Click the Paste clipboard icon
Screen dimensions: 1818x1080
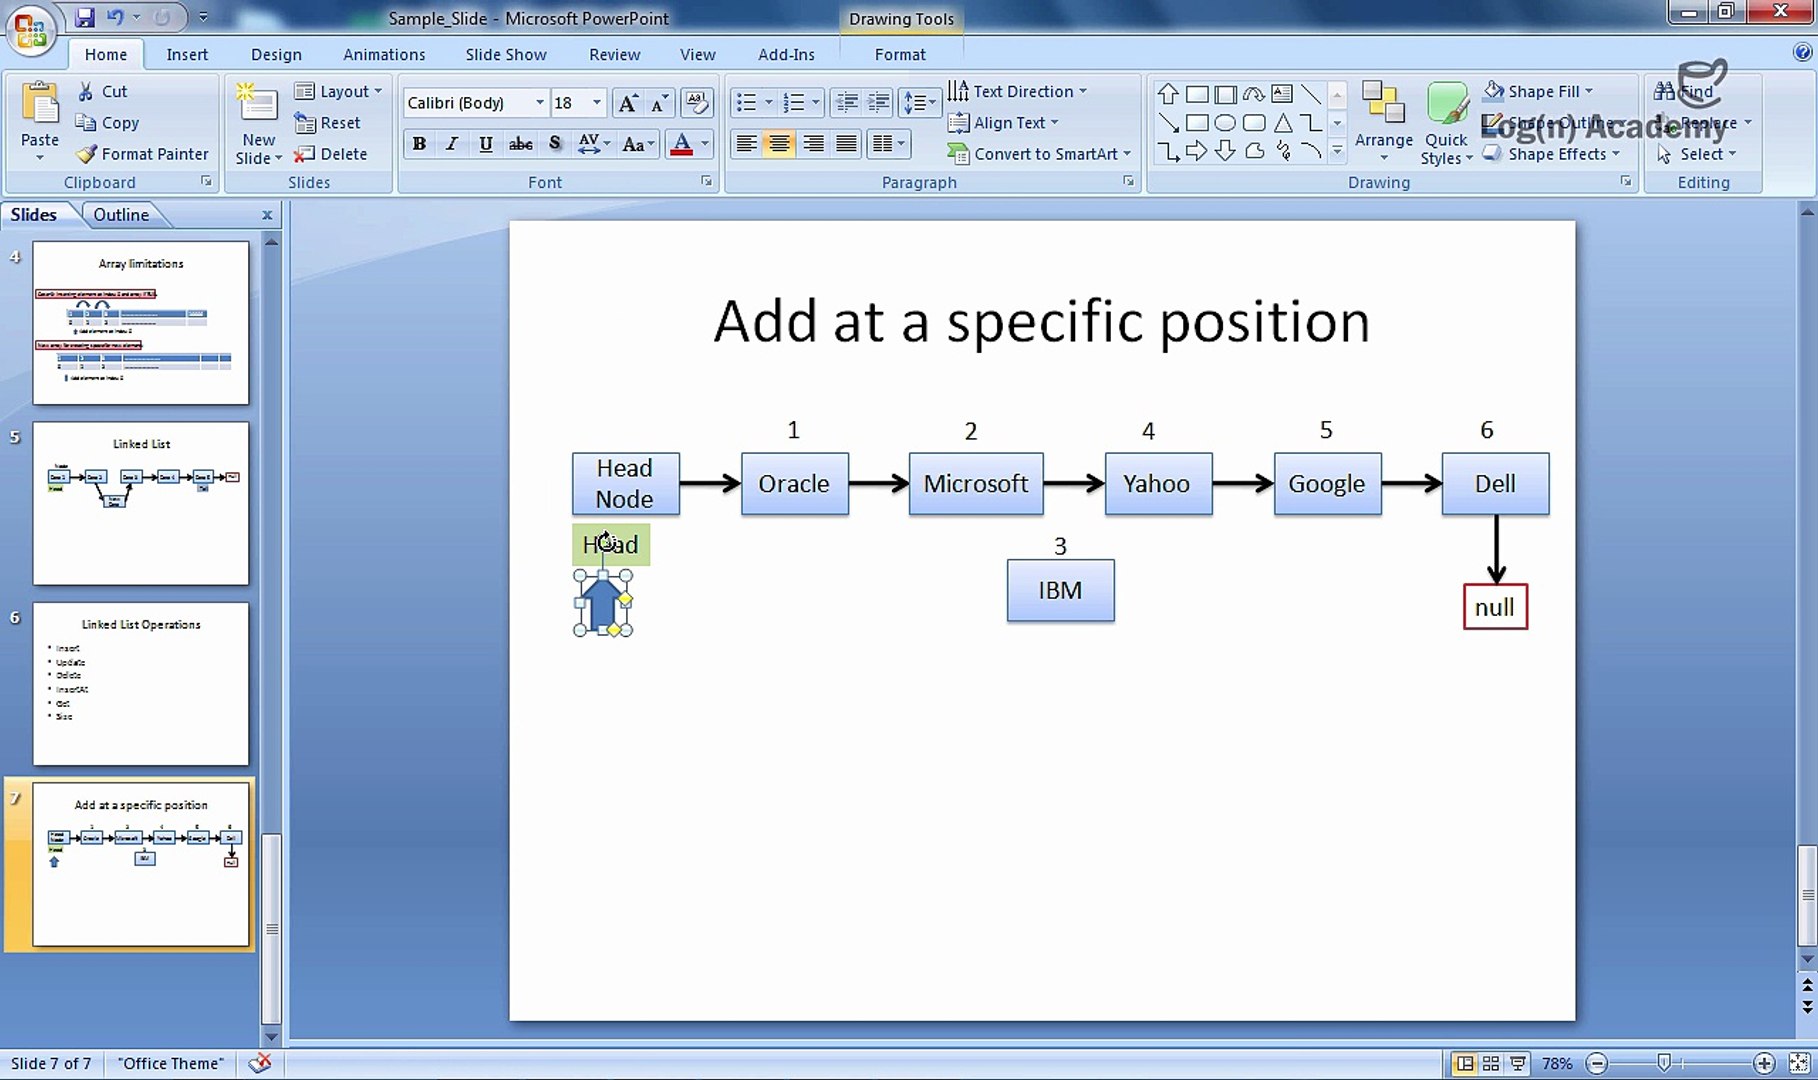[40, 104]
